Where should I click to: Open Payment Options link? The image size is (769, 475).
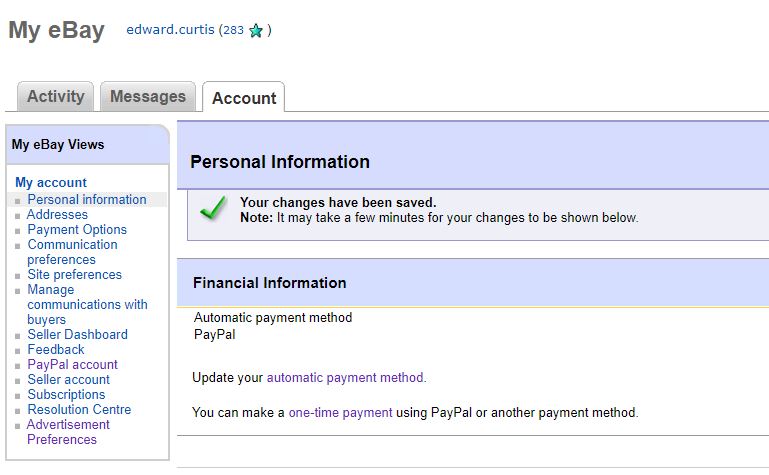[77, 229]
